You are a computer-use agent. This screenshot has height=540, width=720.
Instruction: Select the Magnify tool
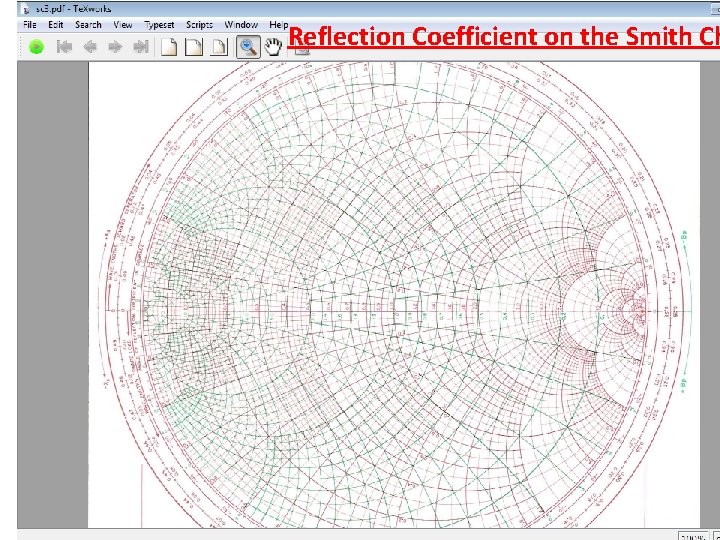pos(248,47)
